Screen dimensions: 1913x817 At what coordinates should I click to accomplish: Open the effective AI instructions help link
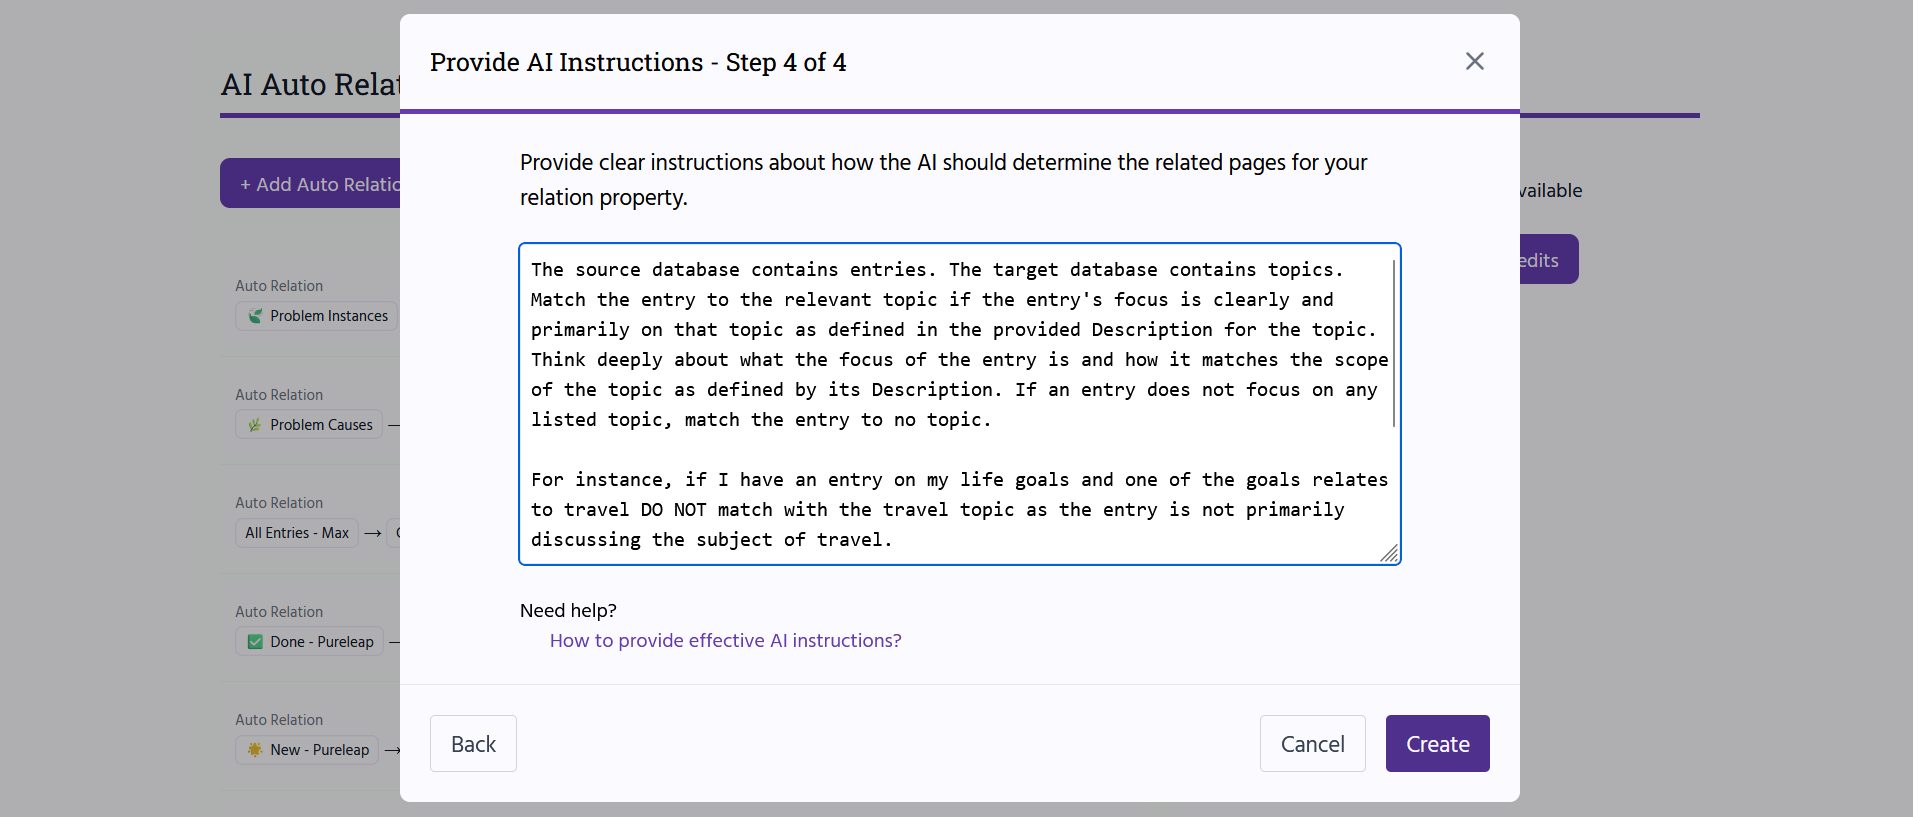click(725, 641)
